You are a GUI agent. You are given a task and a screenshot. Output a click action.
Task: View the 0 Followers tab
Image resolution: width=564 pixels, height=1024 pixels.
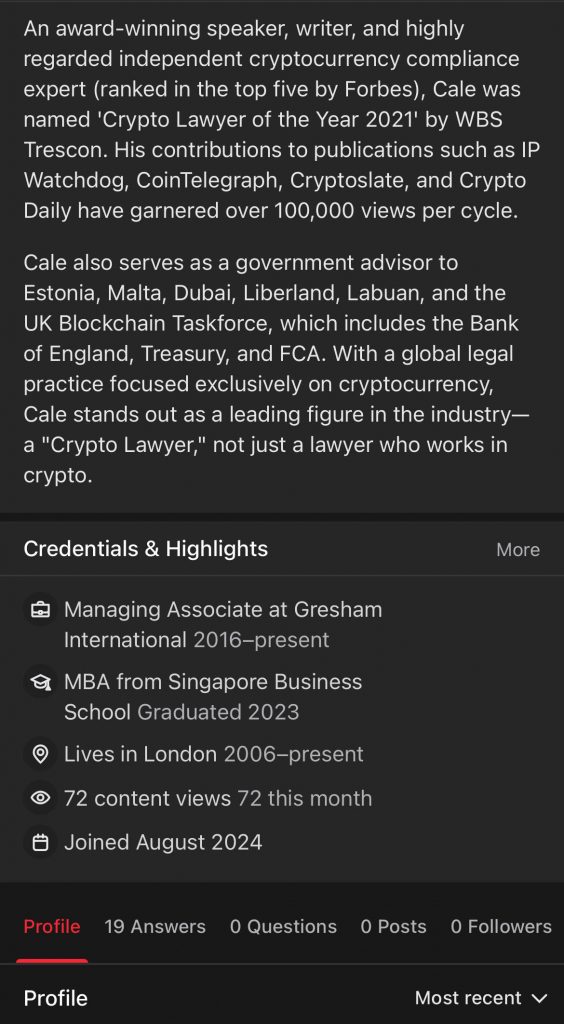[x=501, y=926]
